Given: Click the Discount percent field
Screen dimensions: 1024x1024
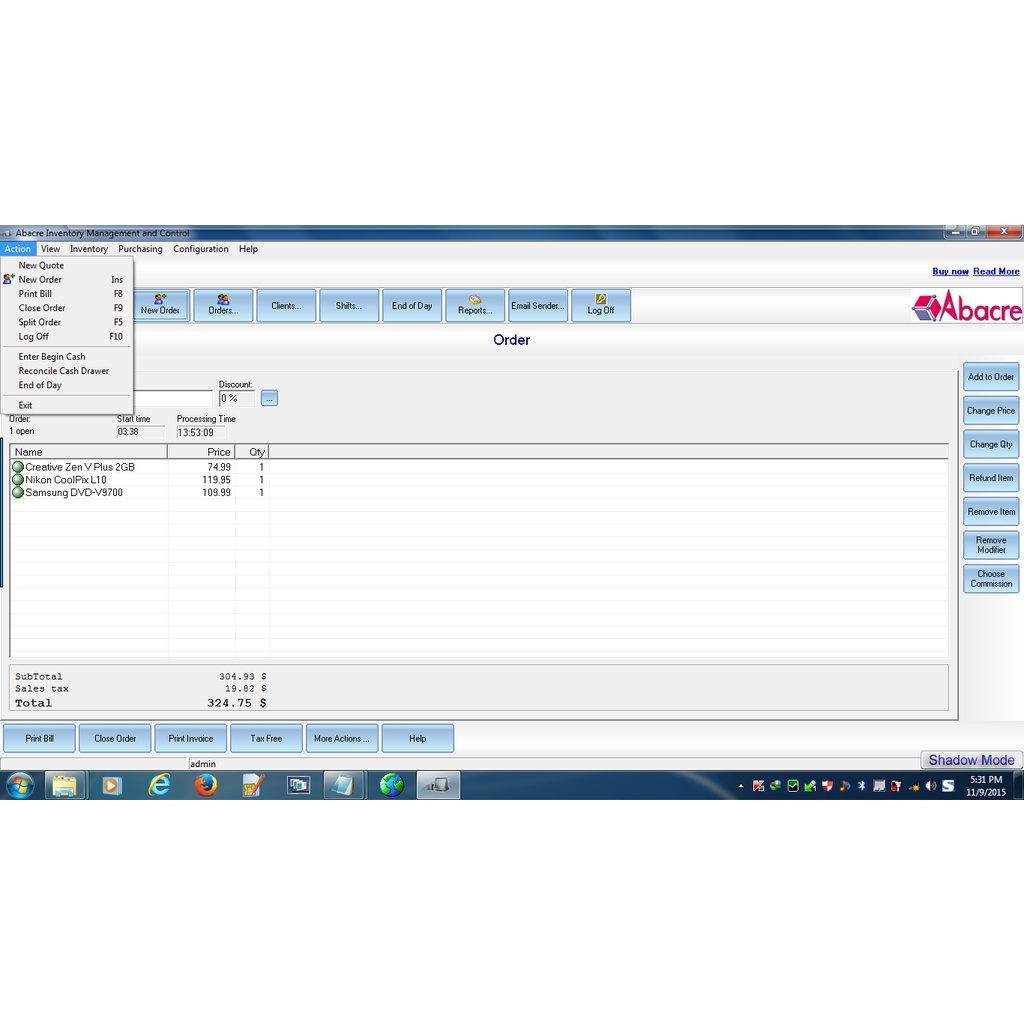Looking at the screenshot, I should tap(236, 398).
